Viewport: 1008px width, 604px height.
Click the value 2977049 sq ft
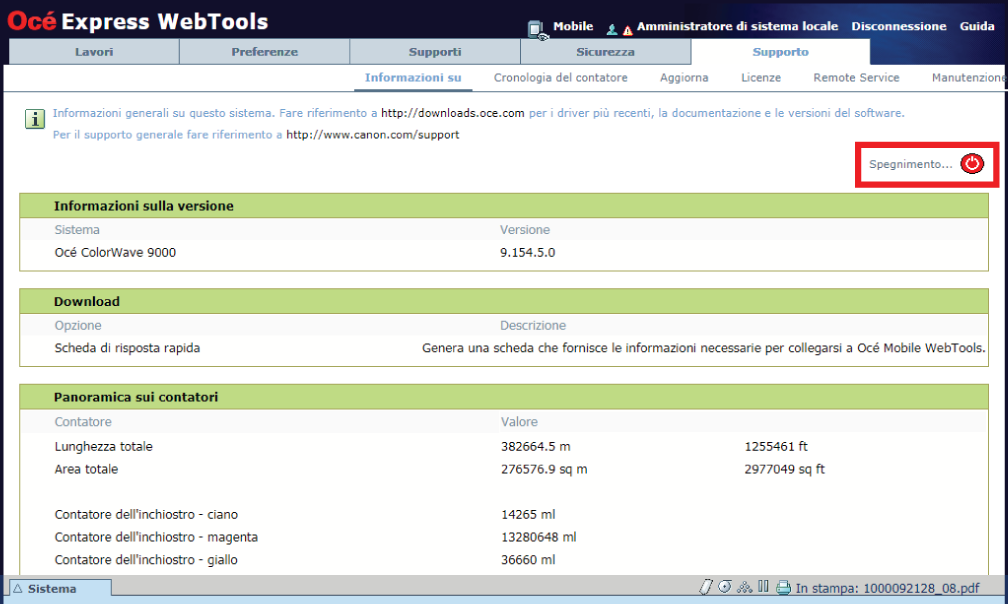coord(784,470)
